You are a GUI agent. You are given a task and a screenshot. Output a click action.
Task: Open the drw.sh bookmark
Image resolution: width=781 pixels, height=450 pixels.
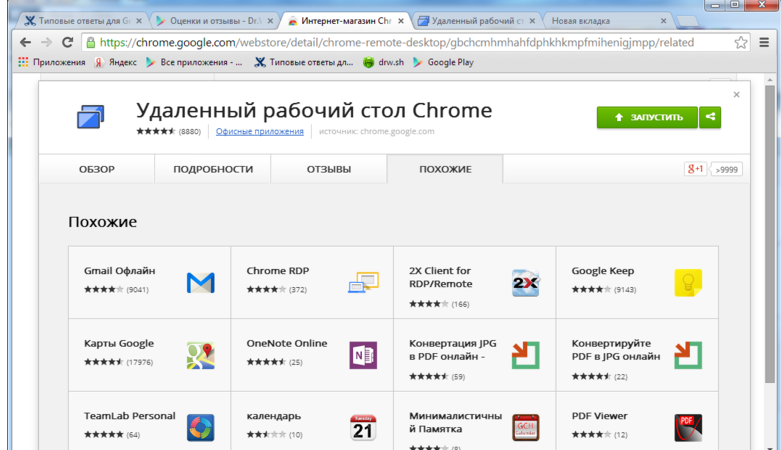pos(384,62)
